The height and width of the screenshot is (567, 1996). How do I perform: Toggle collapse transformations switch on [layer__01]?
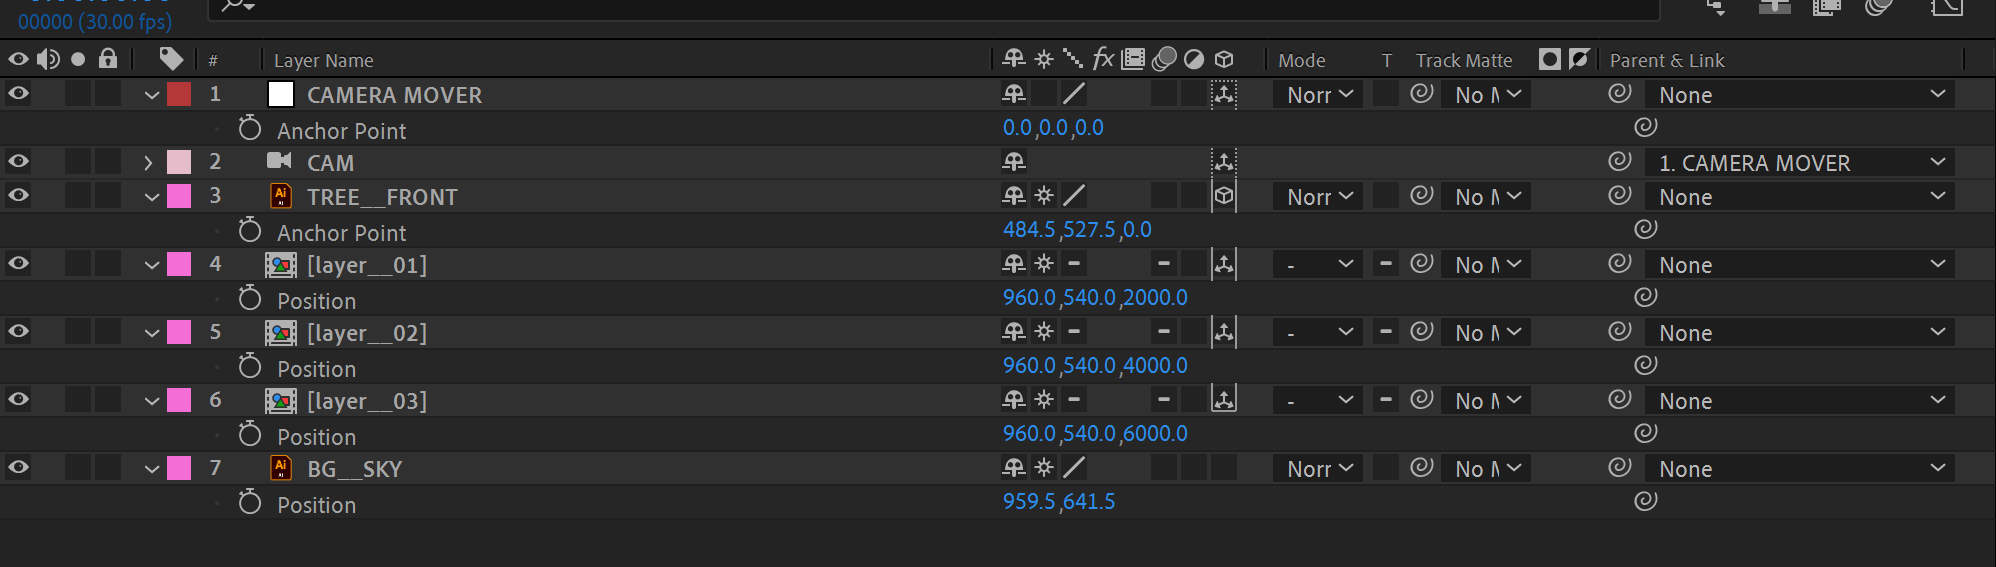click(1044, 264)
